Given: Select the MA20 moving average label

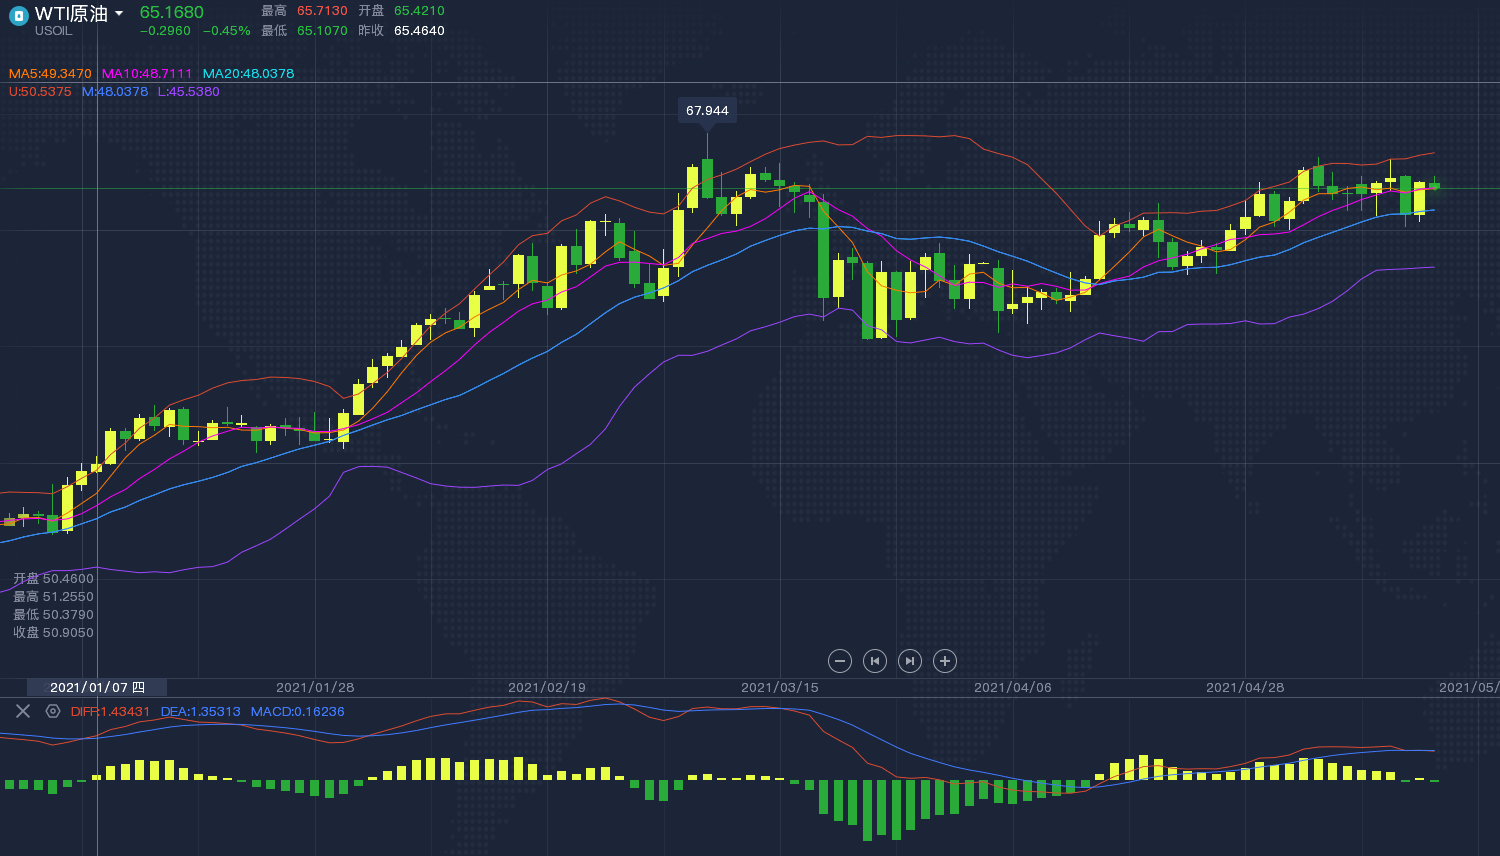Looking at the screenshot, I should click(248, 74).
